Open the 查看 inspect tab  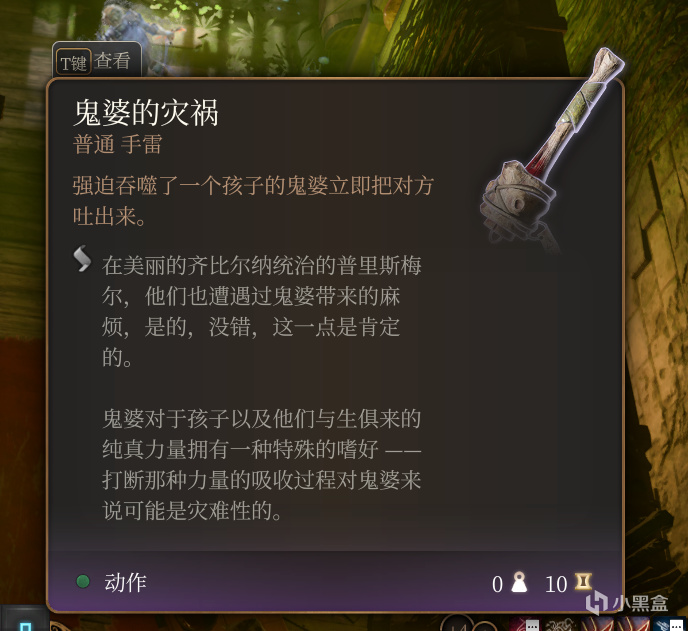112,61
